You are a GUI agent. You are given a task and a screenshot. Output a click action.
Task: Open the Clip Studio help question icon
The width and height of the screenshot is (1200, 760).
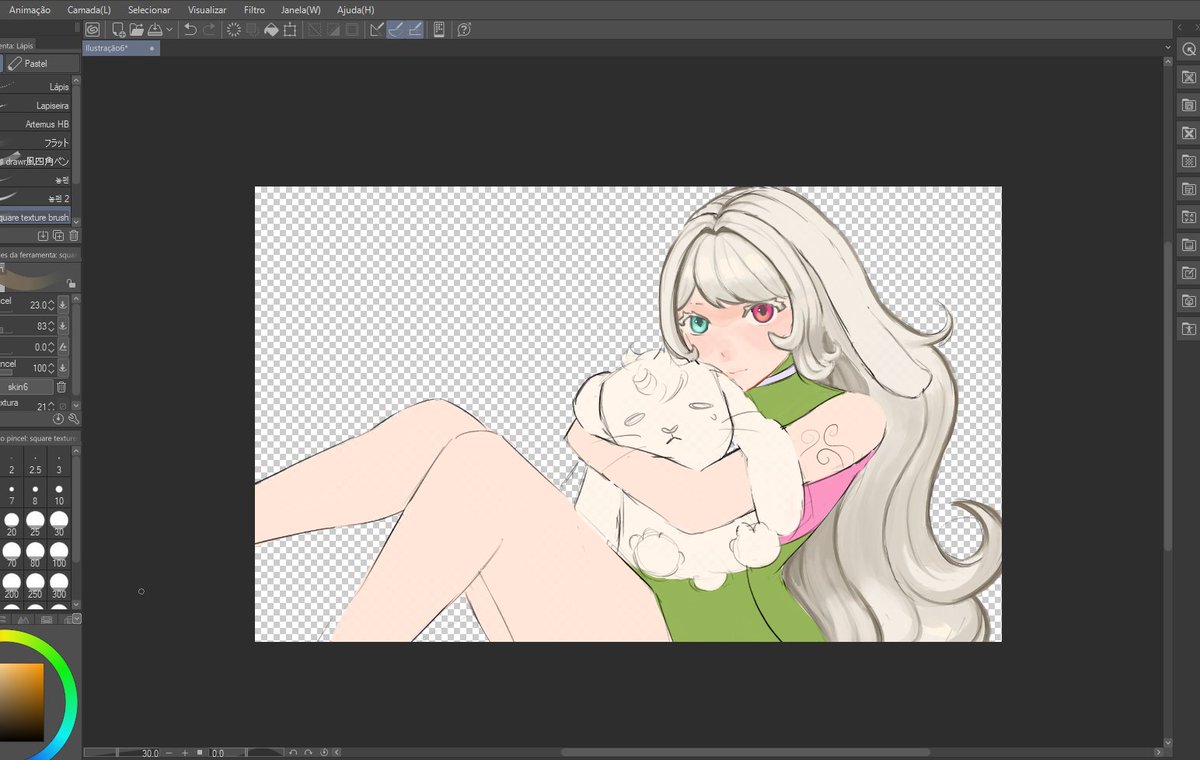[464, 30]
